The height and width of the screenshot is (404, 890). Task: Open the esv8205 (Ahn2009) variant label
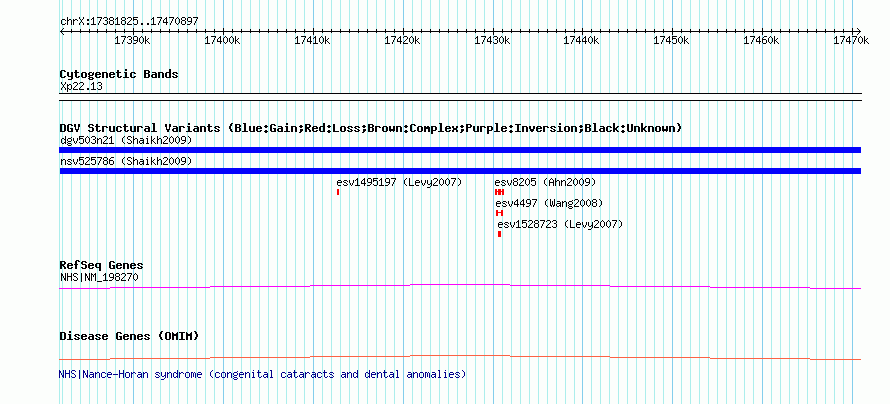[x=545, y=182]
